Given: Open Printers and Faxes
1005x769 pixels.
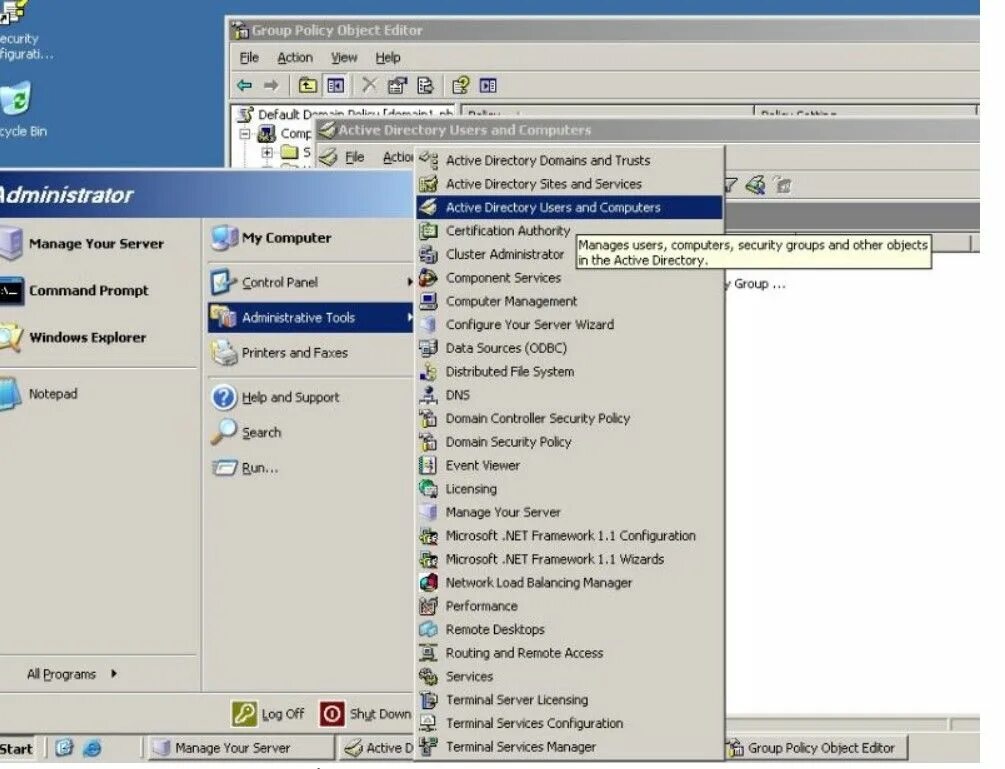Looking at the screenshot, I should [x=310, y=352].
